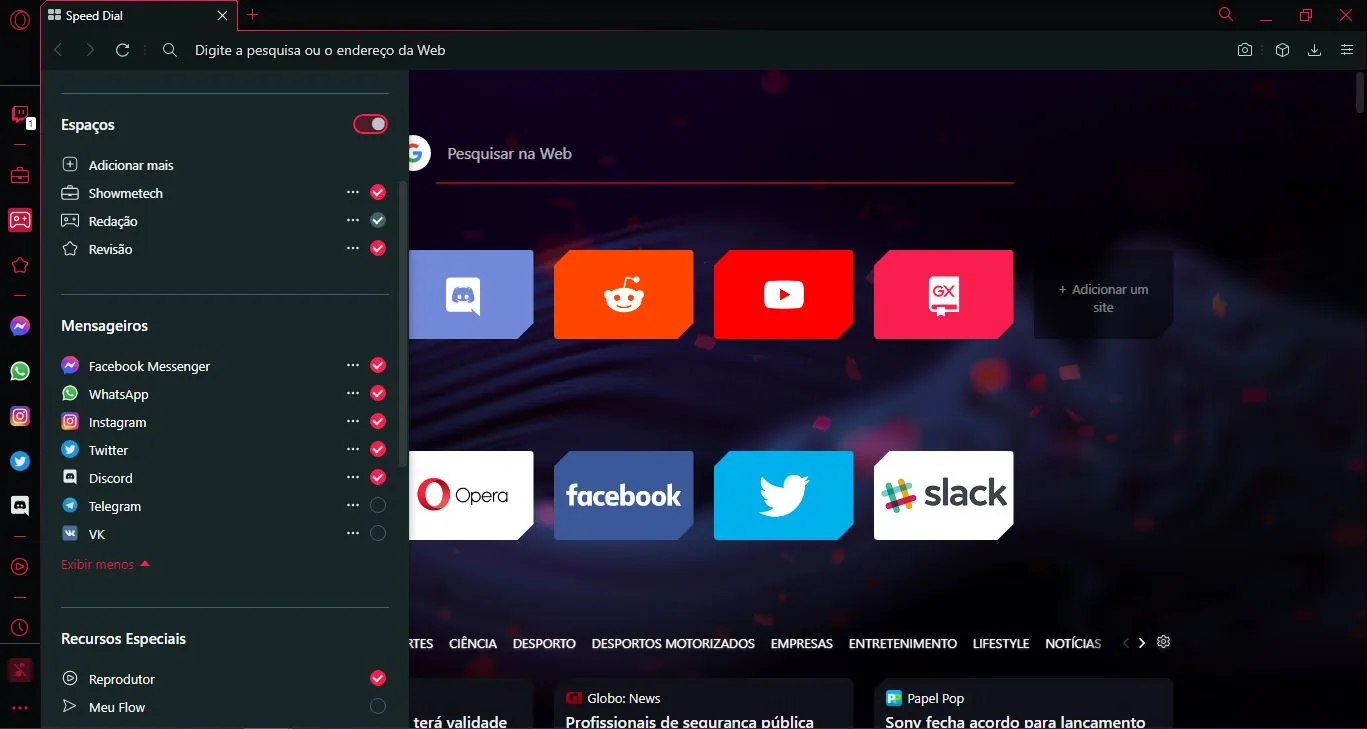Select the Revisão star workspace in sidebar

[x=20, y=265]
